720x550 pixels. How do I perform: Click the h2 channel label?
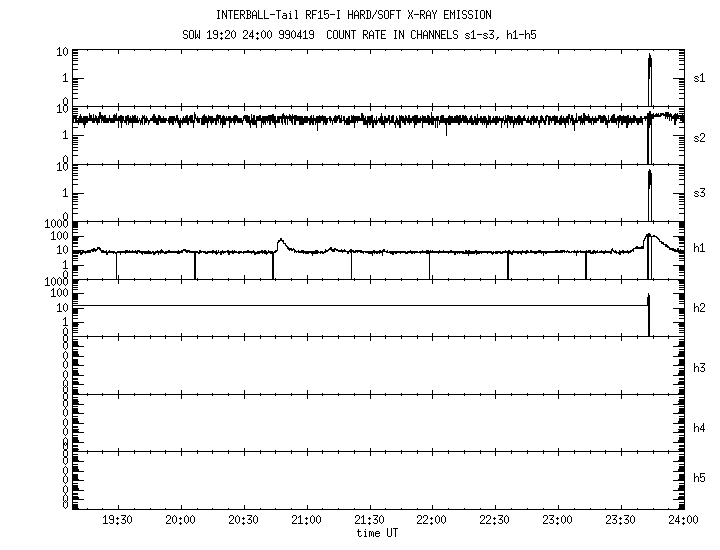pyautogui.click(x=700, y=309)
